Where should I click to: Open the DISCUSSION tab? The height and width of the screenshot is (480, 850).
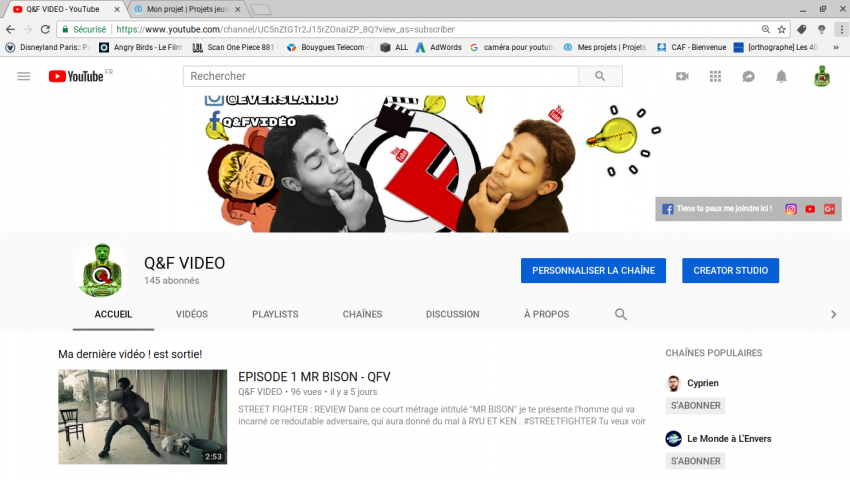point(453,315)
